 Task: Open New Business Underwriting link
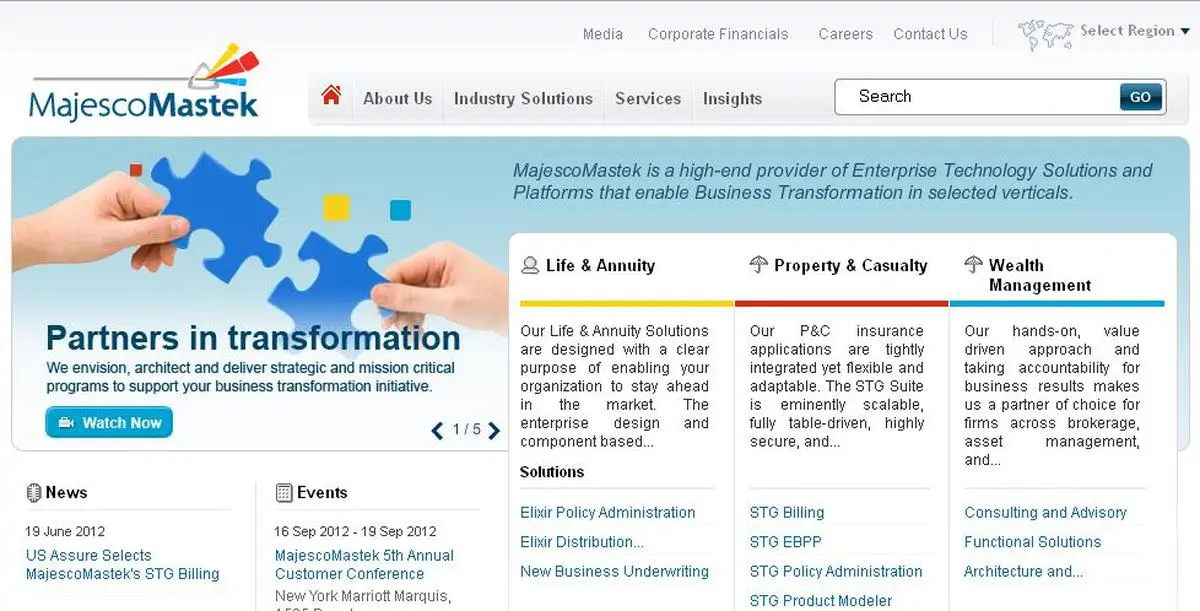(x=614, y=571)
